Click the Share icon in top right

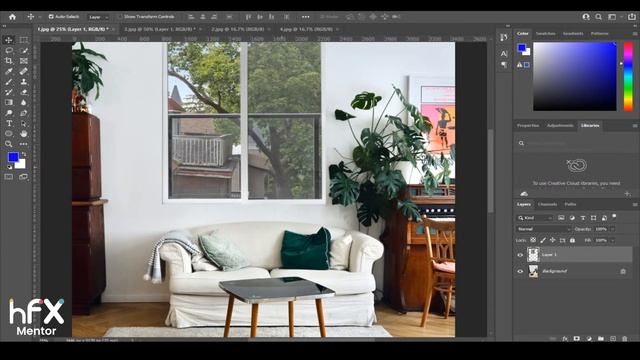pos(631,17)
